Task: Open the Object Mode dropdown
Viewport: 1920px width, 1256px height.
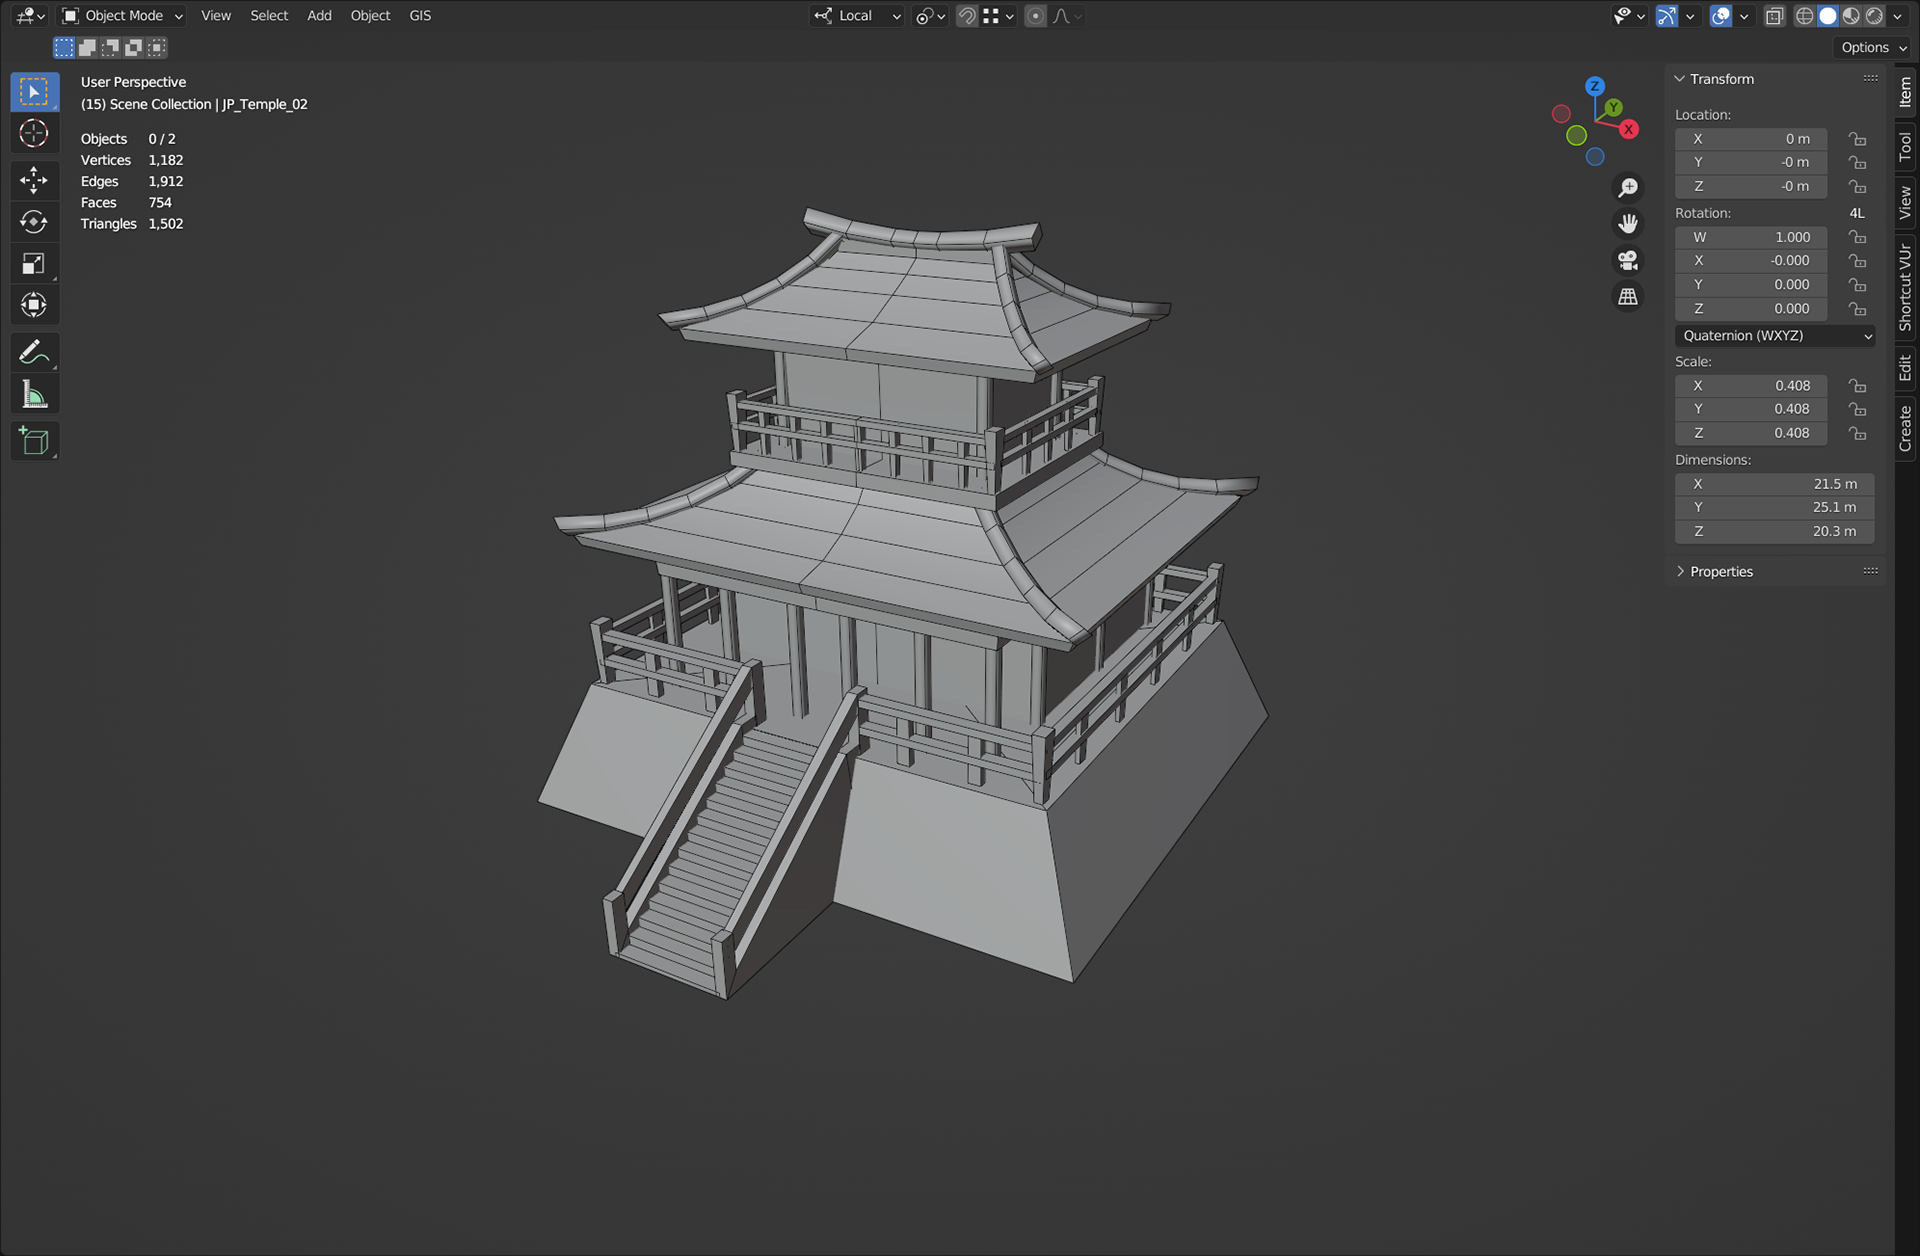Action: pyautogui.click(x=122, y=16)
